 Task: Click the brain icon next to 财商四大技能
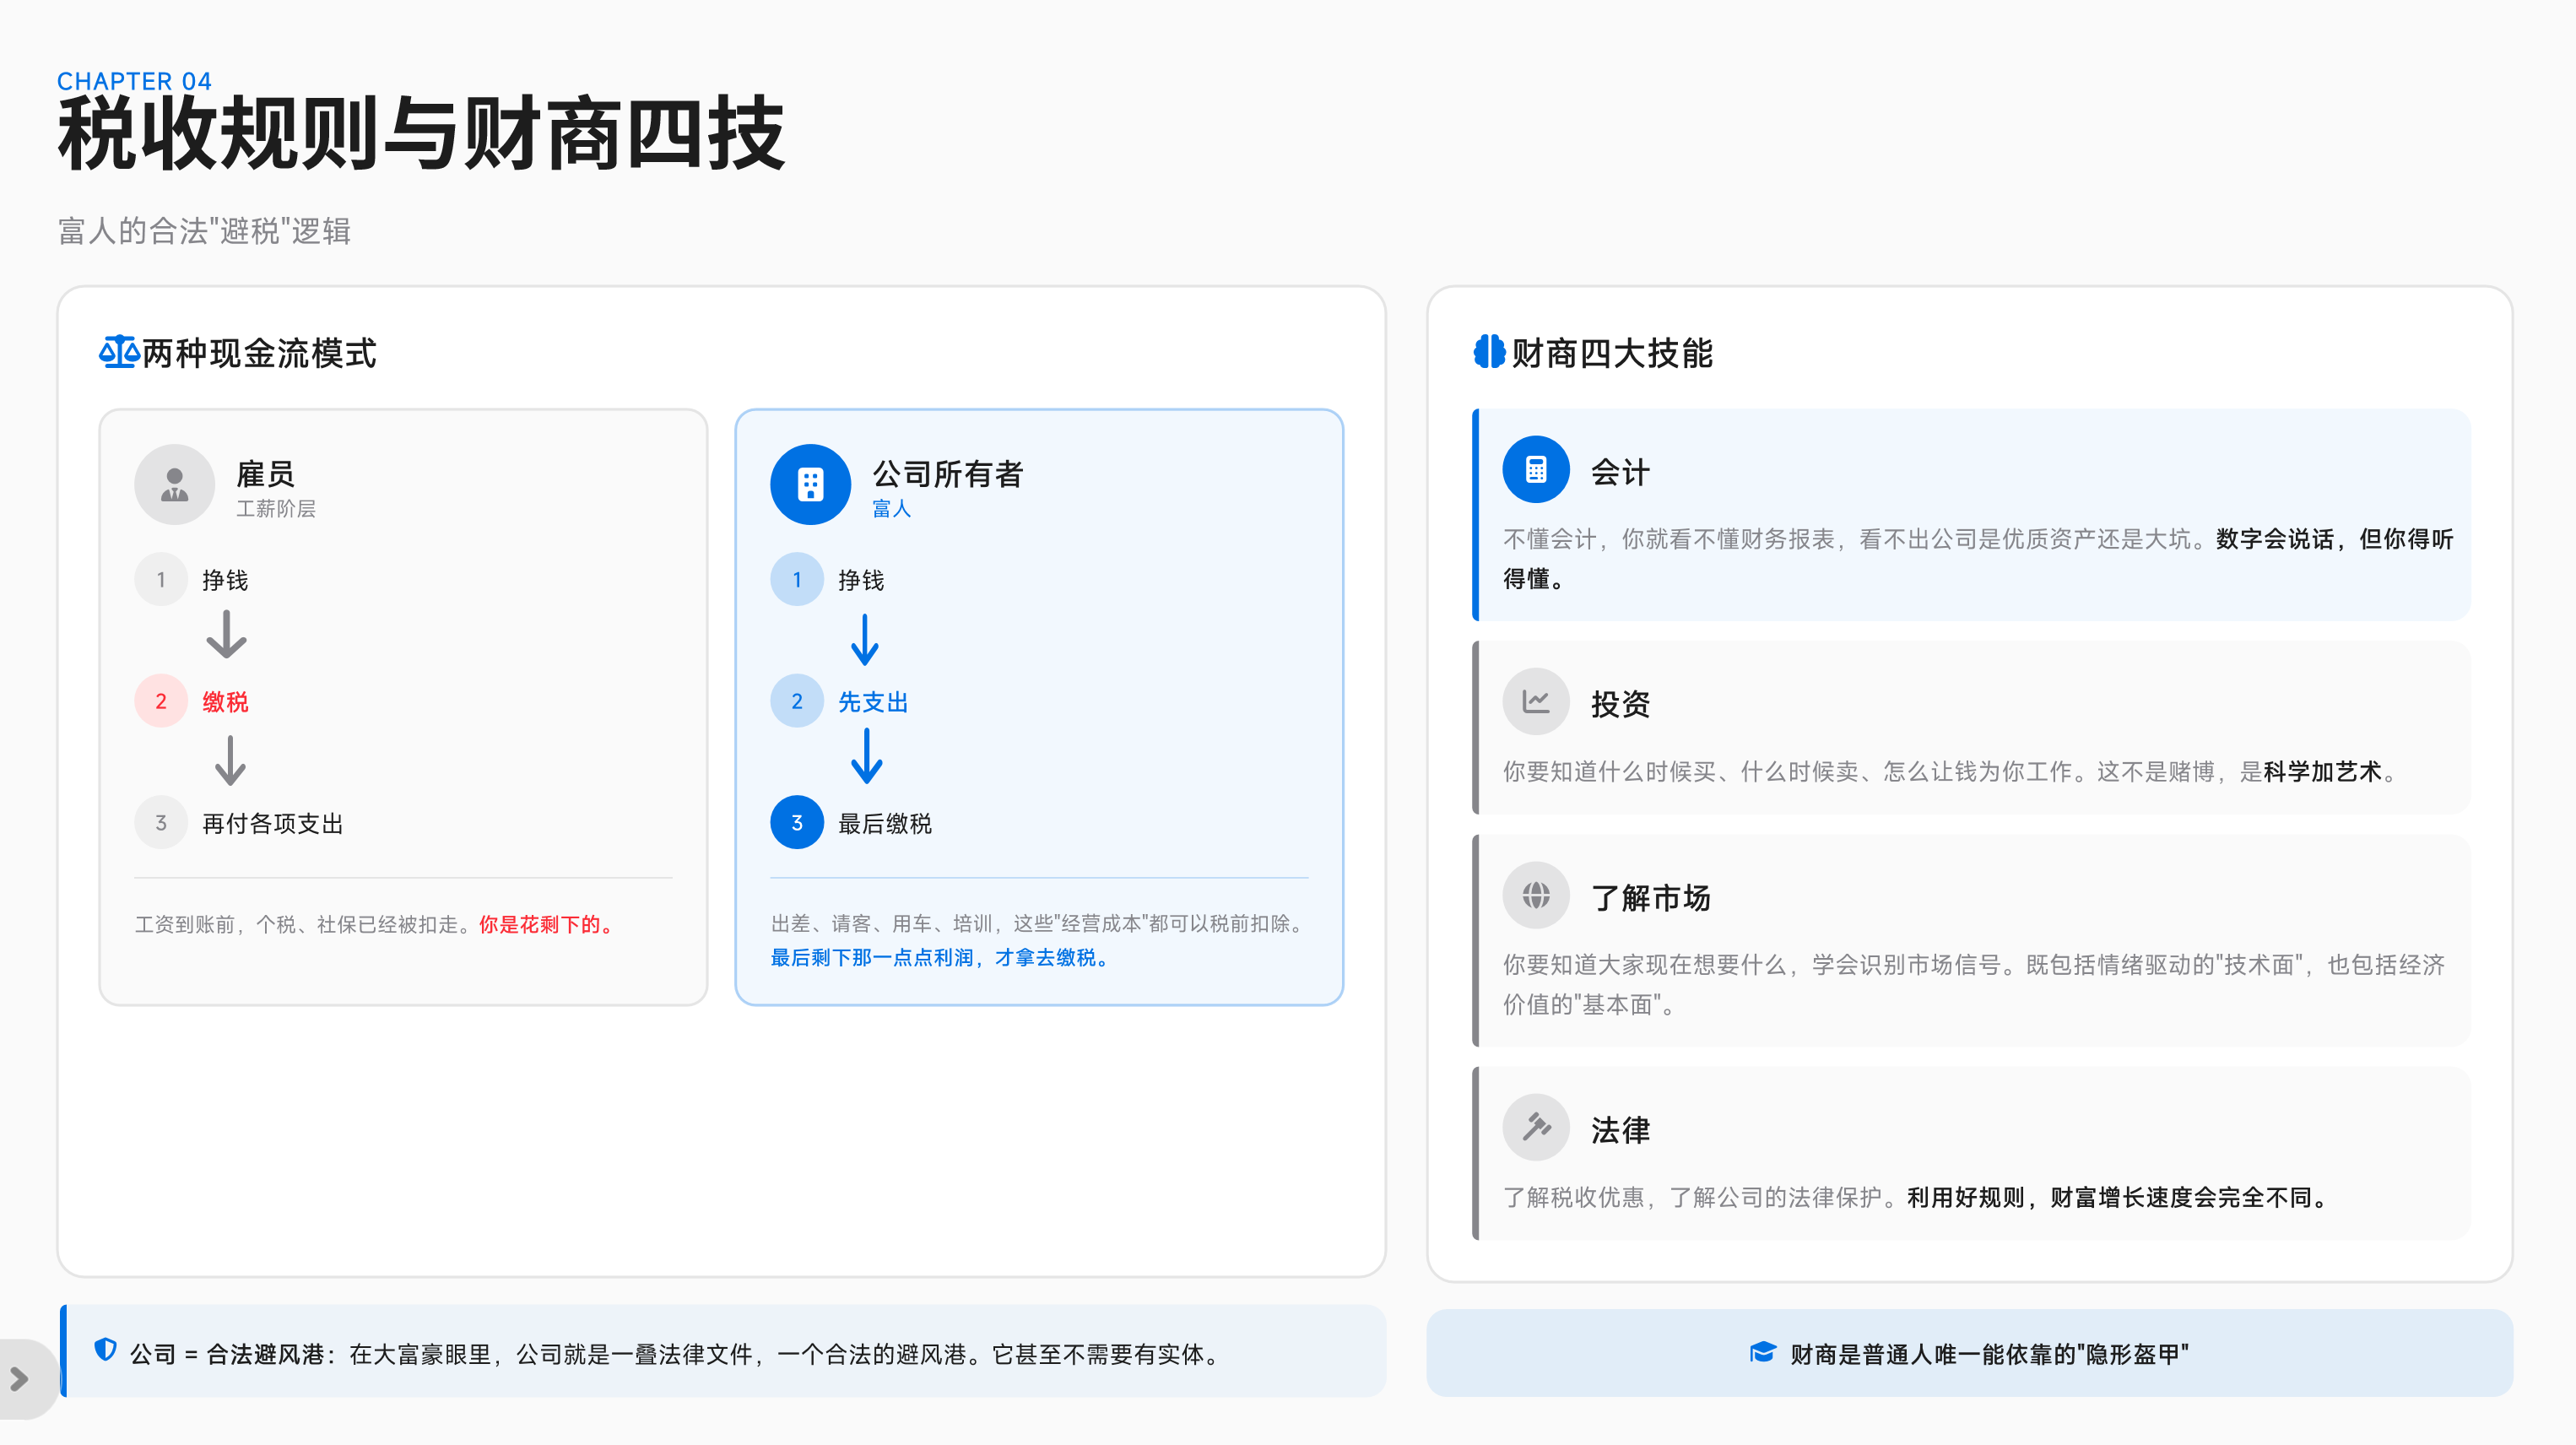click(x=1489, y=352)
